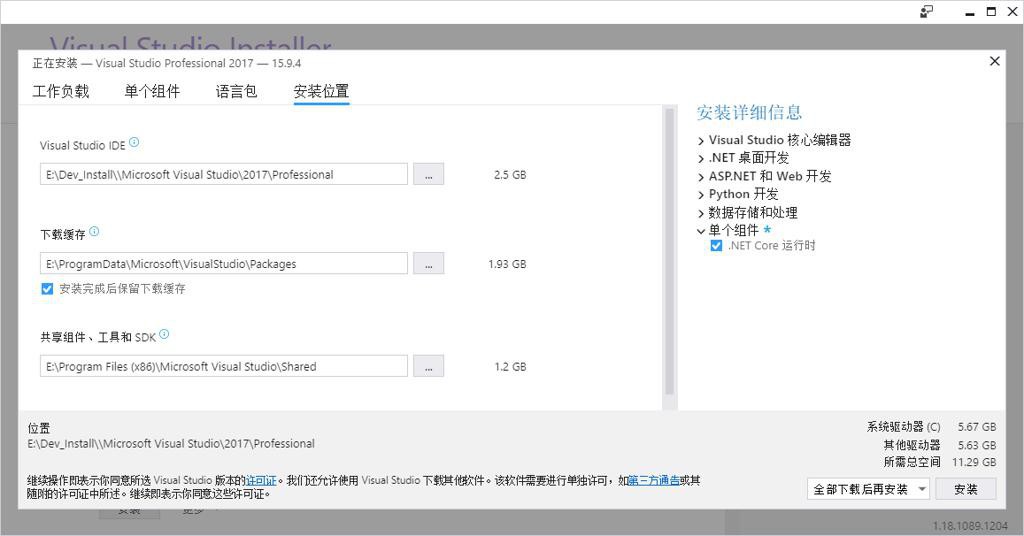1024x536 pixels.
Task: Click the 安装详细信息 heading
Action: pos(749,112)
